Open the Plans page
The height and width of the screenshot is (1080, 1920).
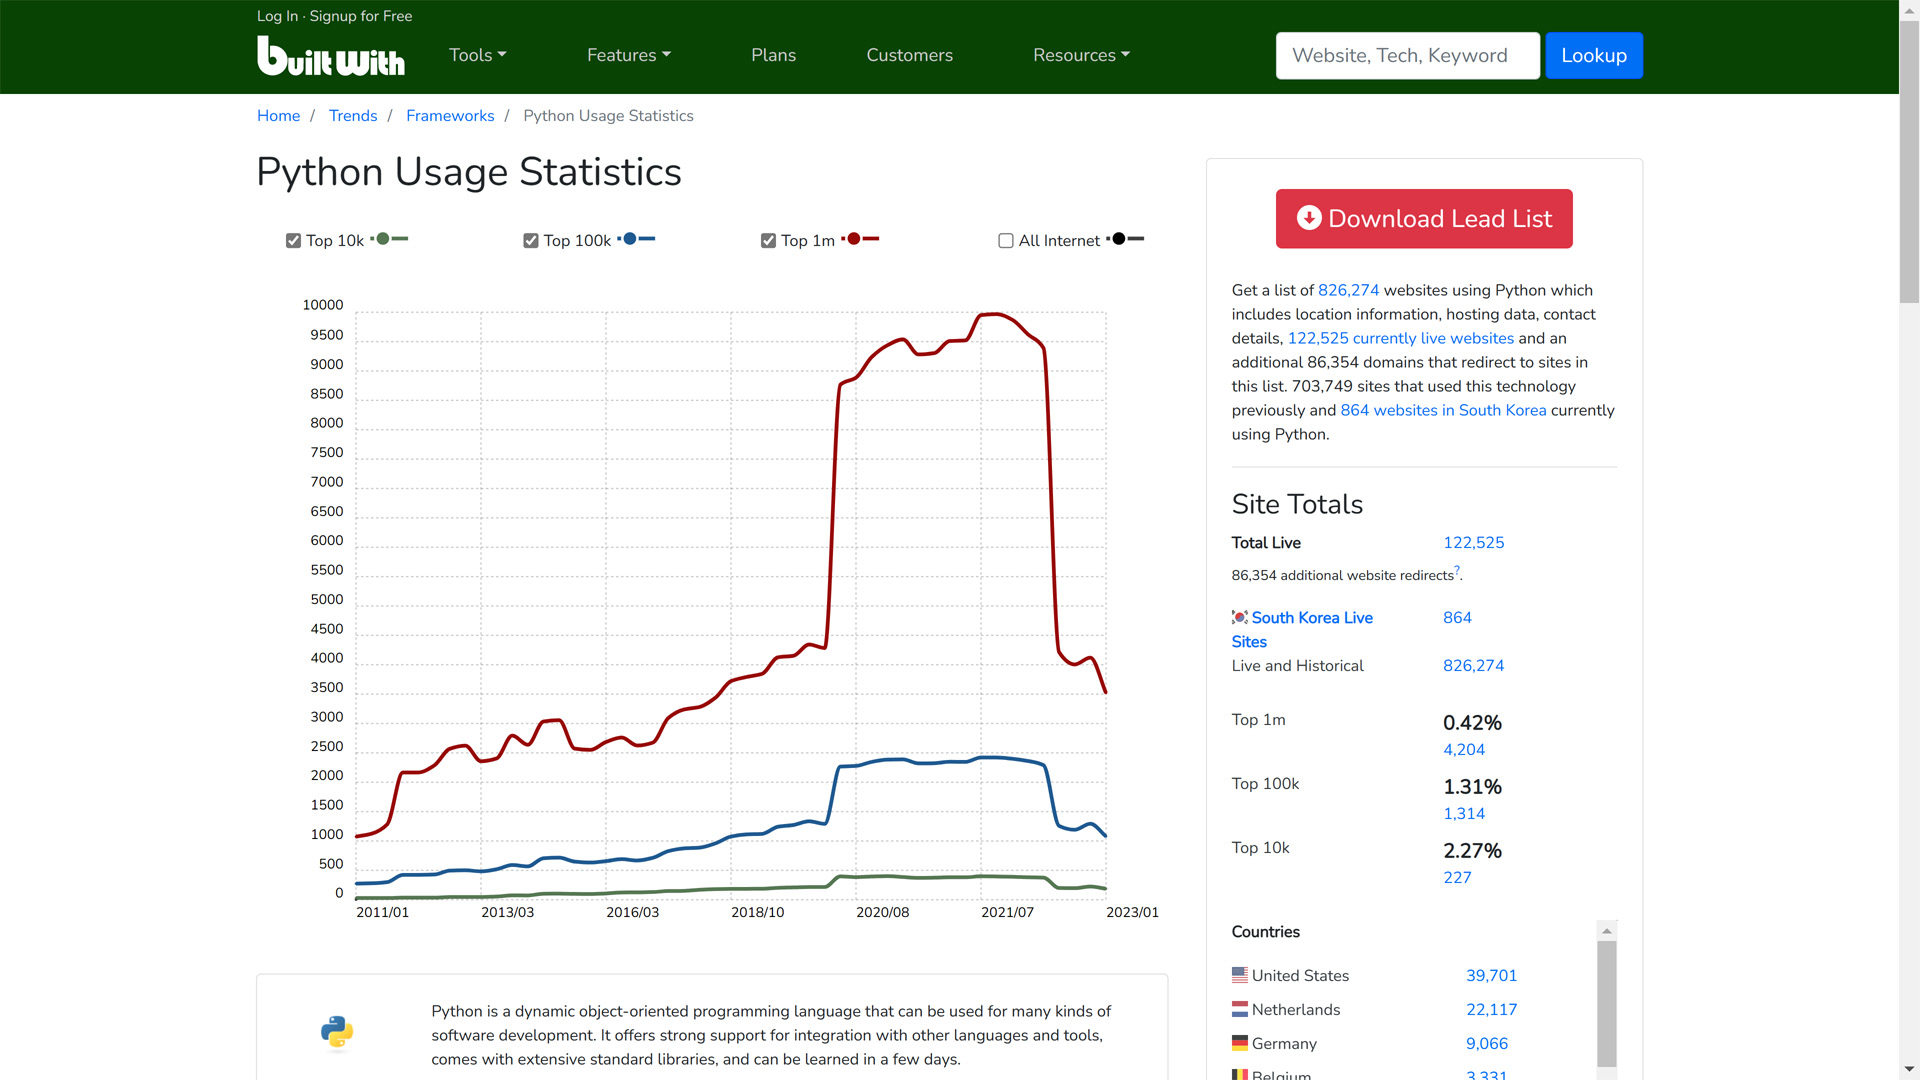coord(773,55)
